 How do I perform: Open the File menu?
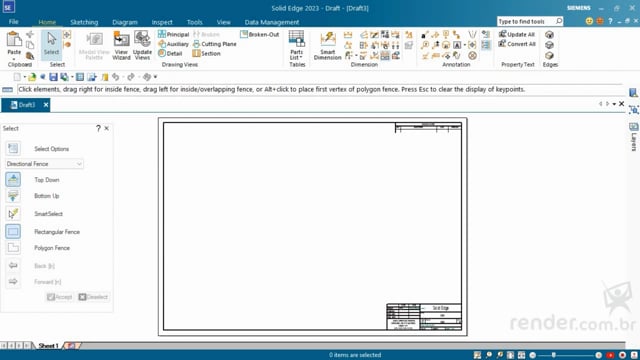[x=13, y=22]
